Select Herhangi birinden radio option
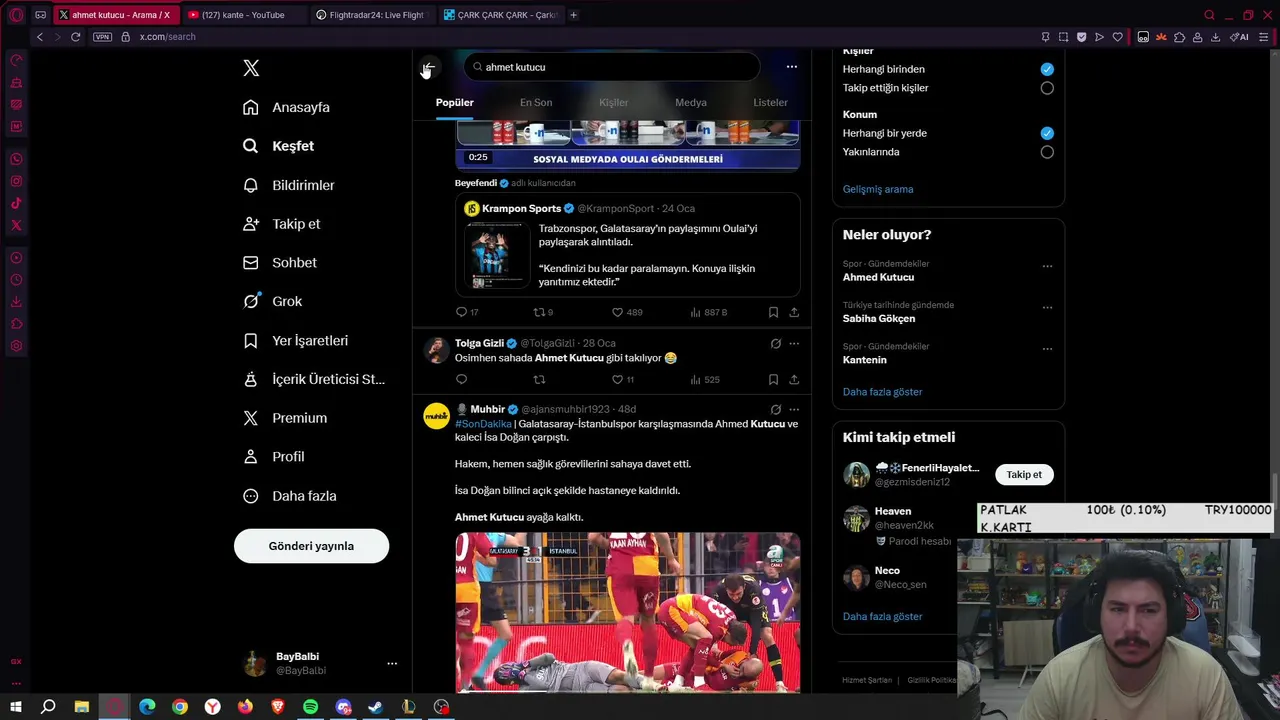Image resolution: width=1280 pixels, height=720 pixels. tap(1047, 69)
